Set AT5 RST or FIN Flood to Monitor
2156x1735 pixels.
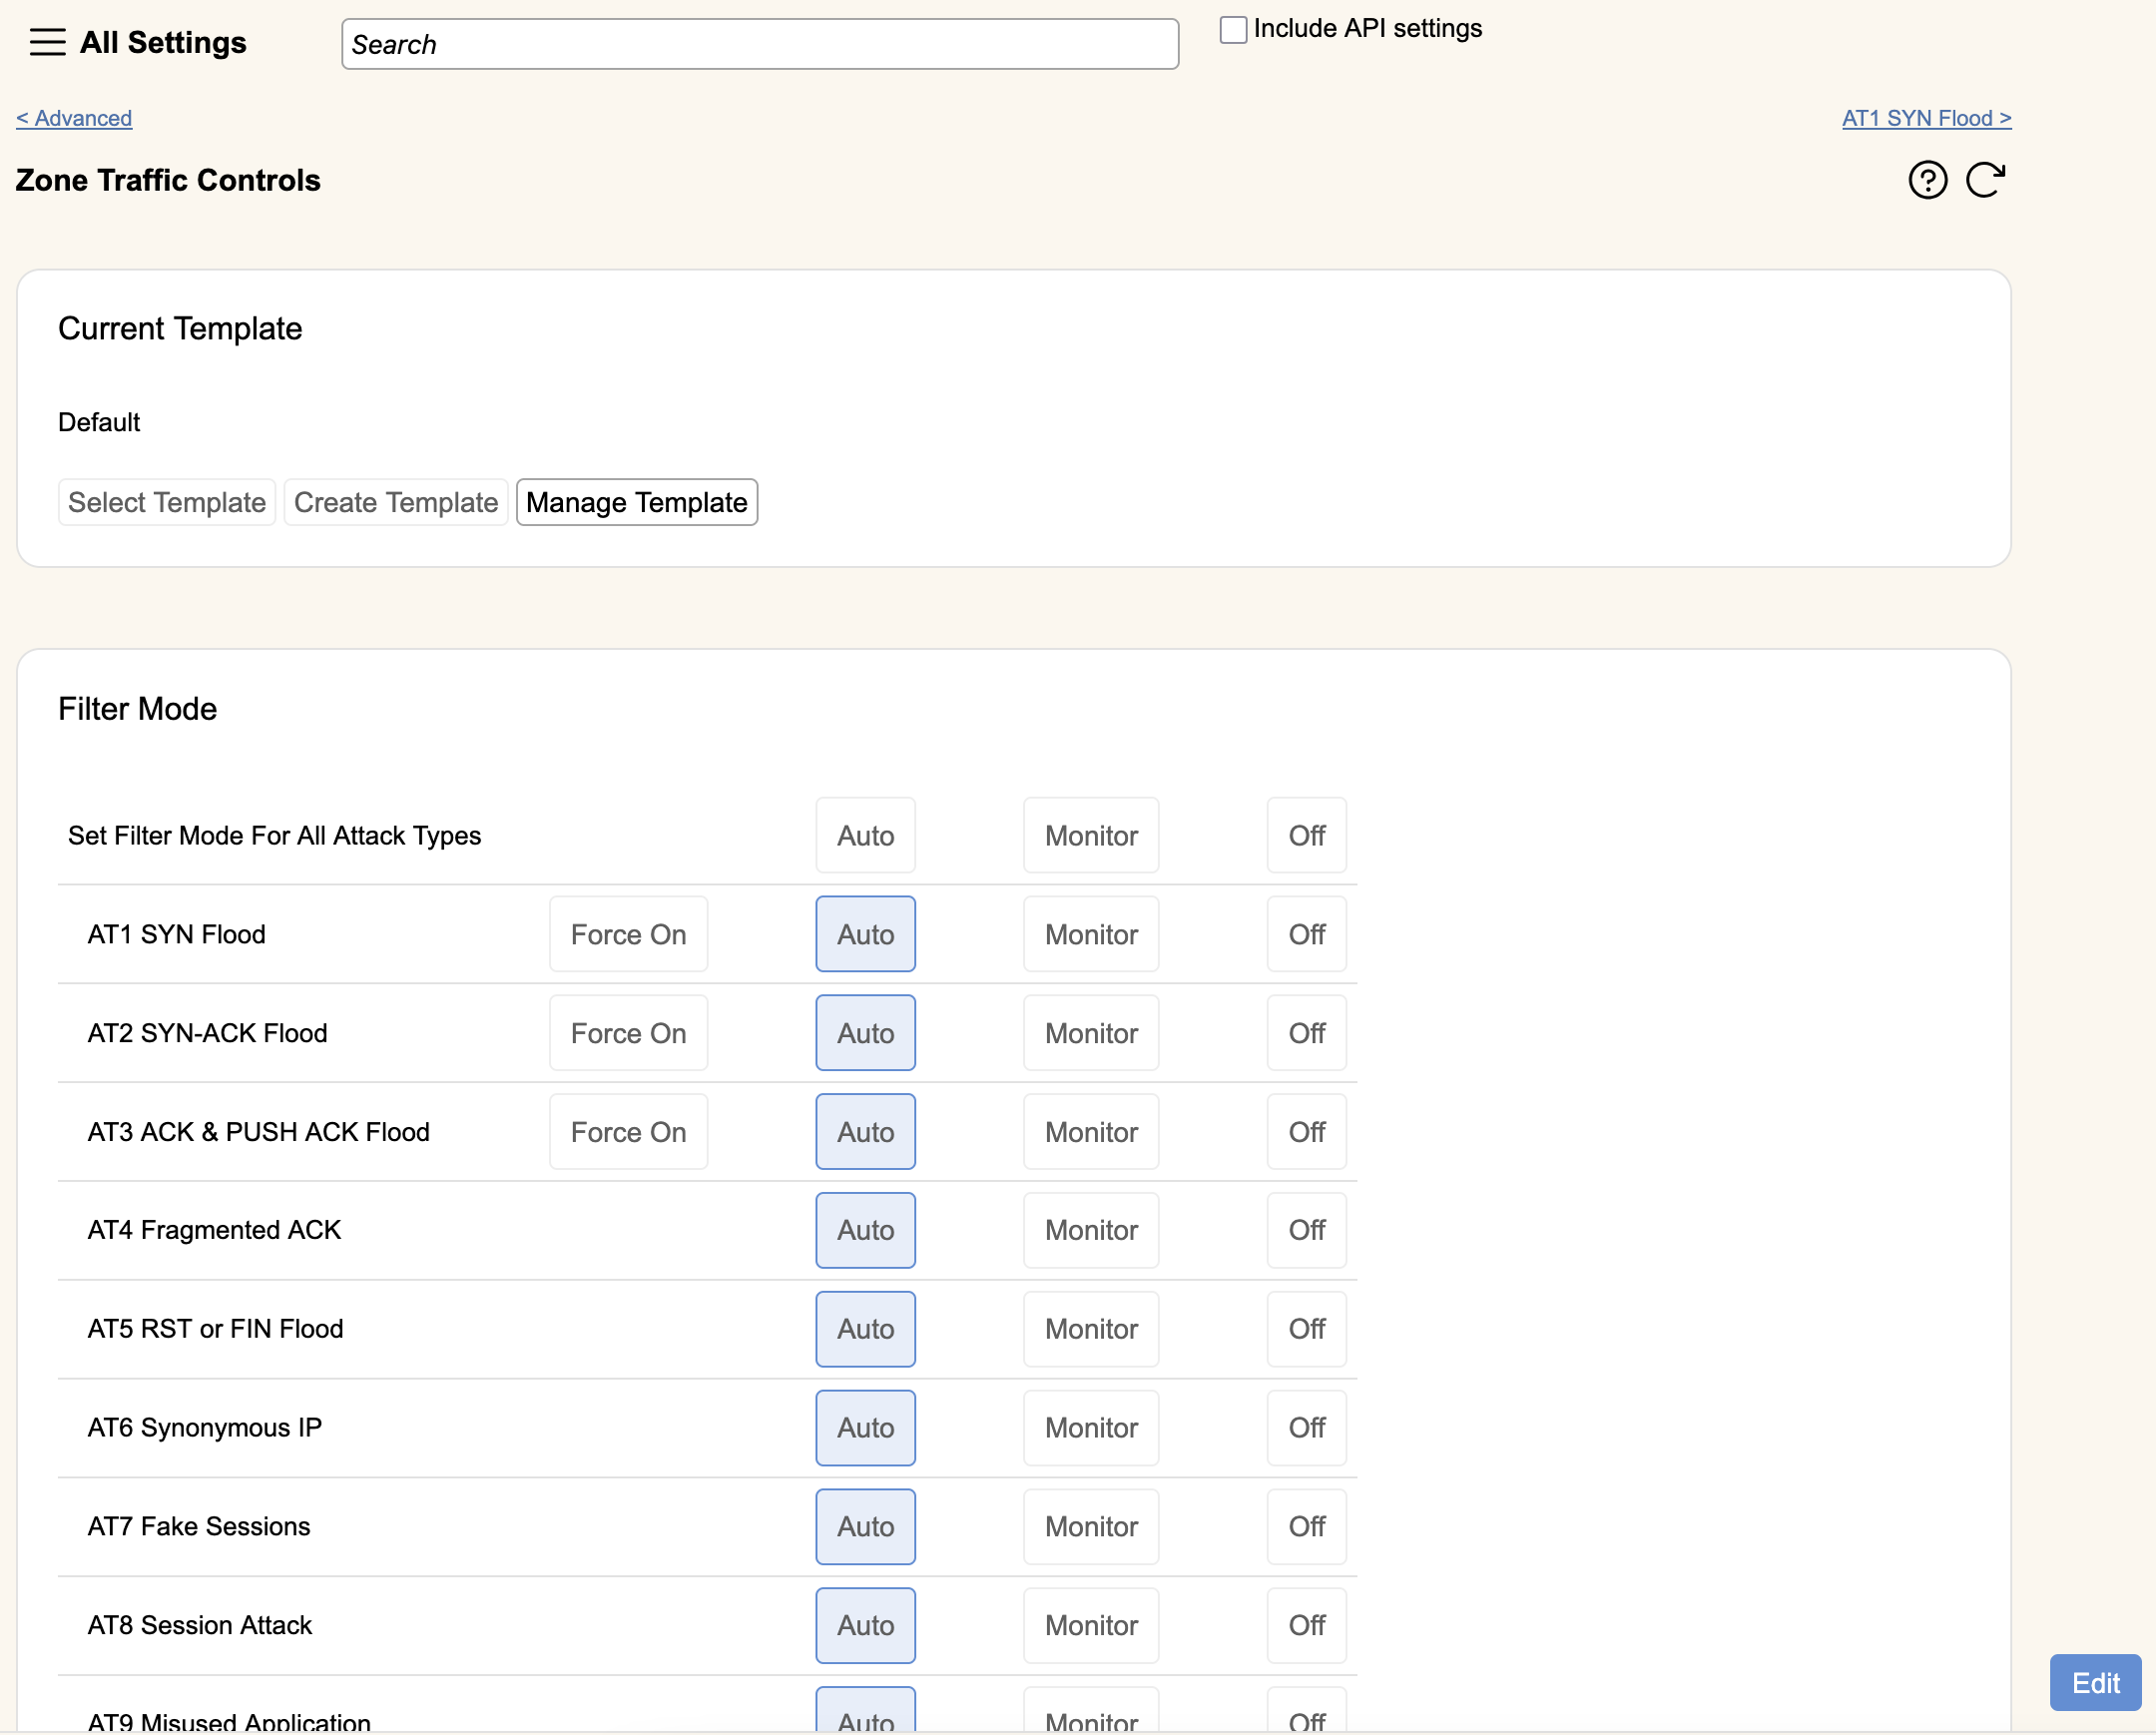1091,1329
